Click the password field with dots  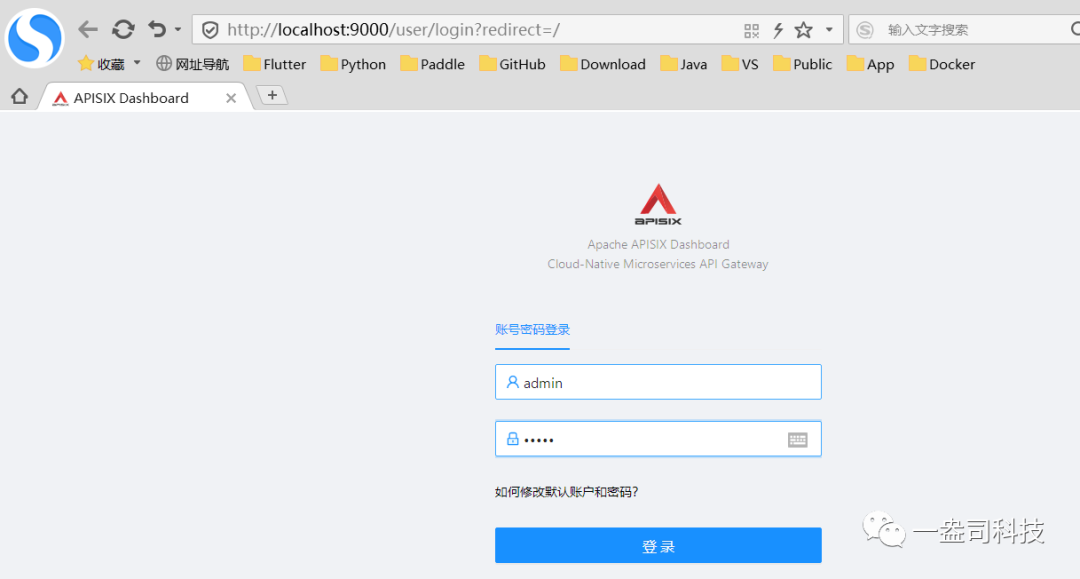(658, 439)
